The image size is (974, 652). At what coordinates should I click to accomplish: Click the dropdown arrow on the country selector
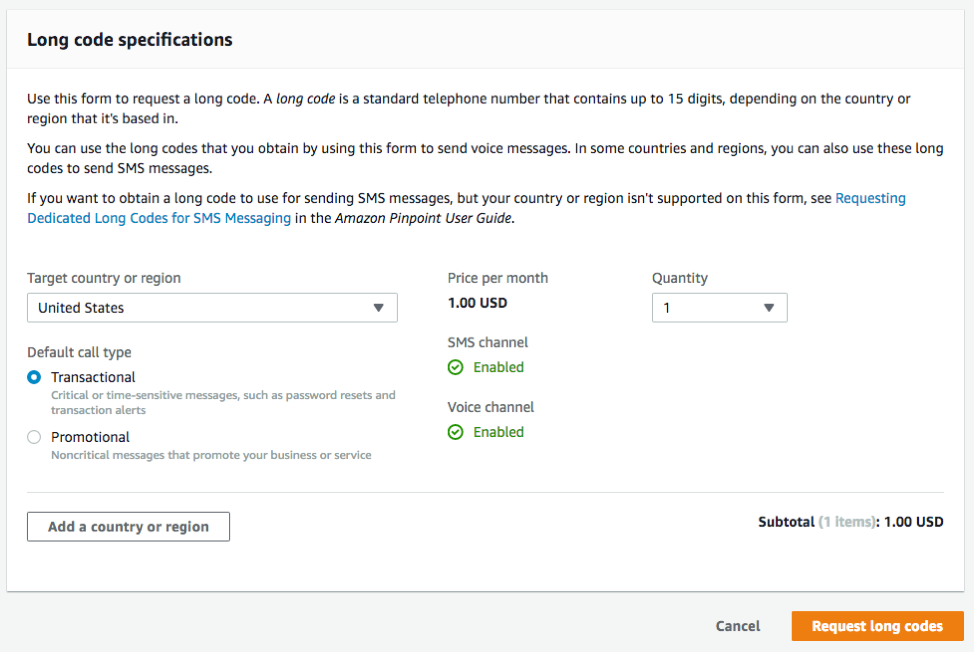[380, 307]
